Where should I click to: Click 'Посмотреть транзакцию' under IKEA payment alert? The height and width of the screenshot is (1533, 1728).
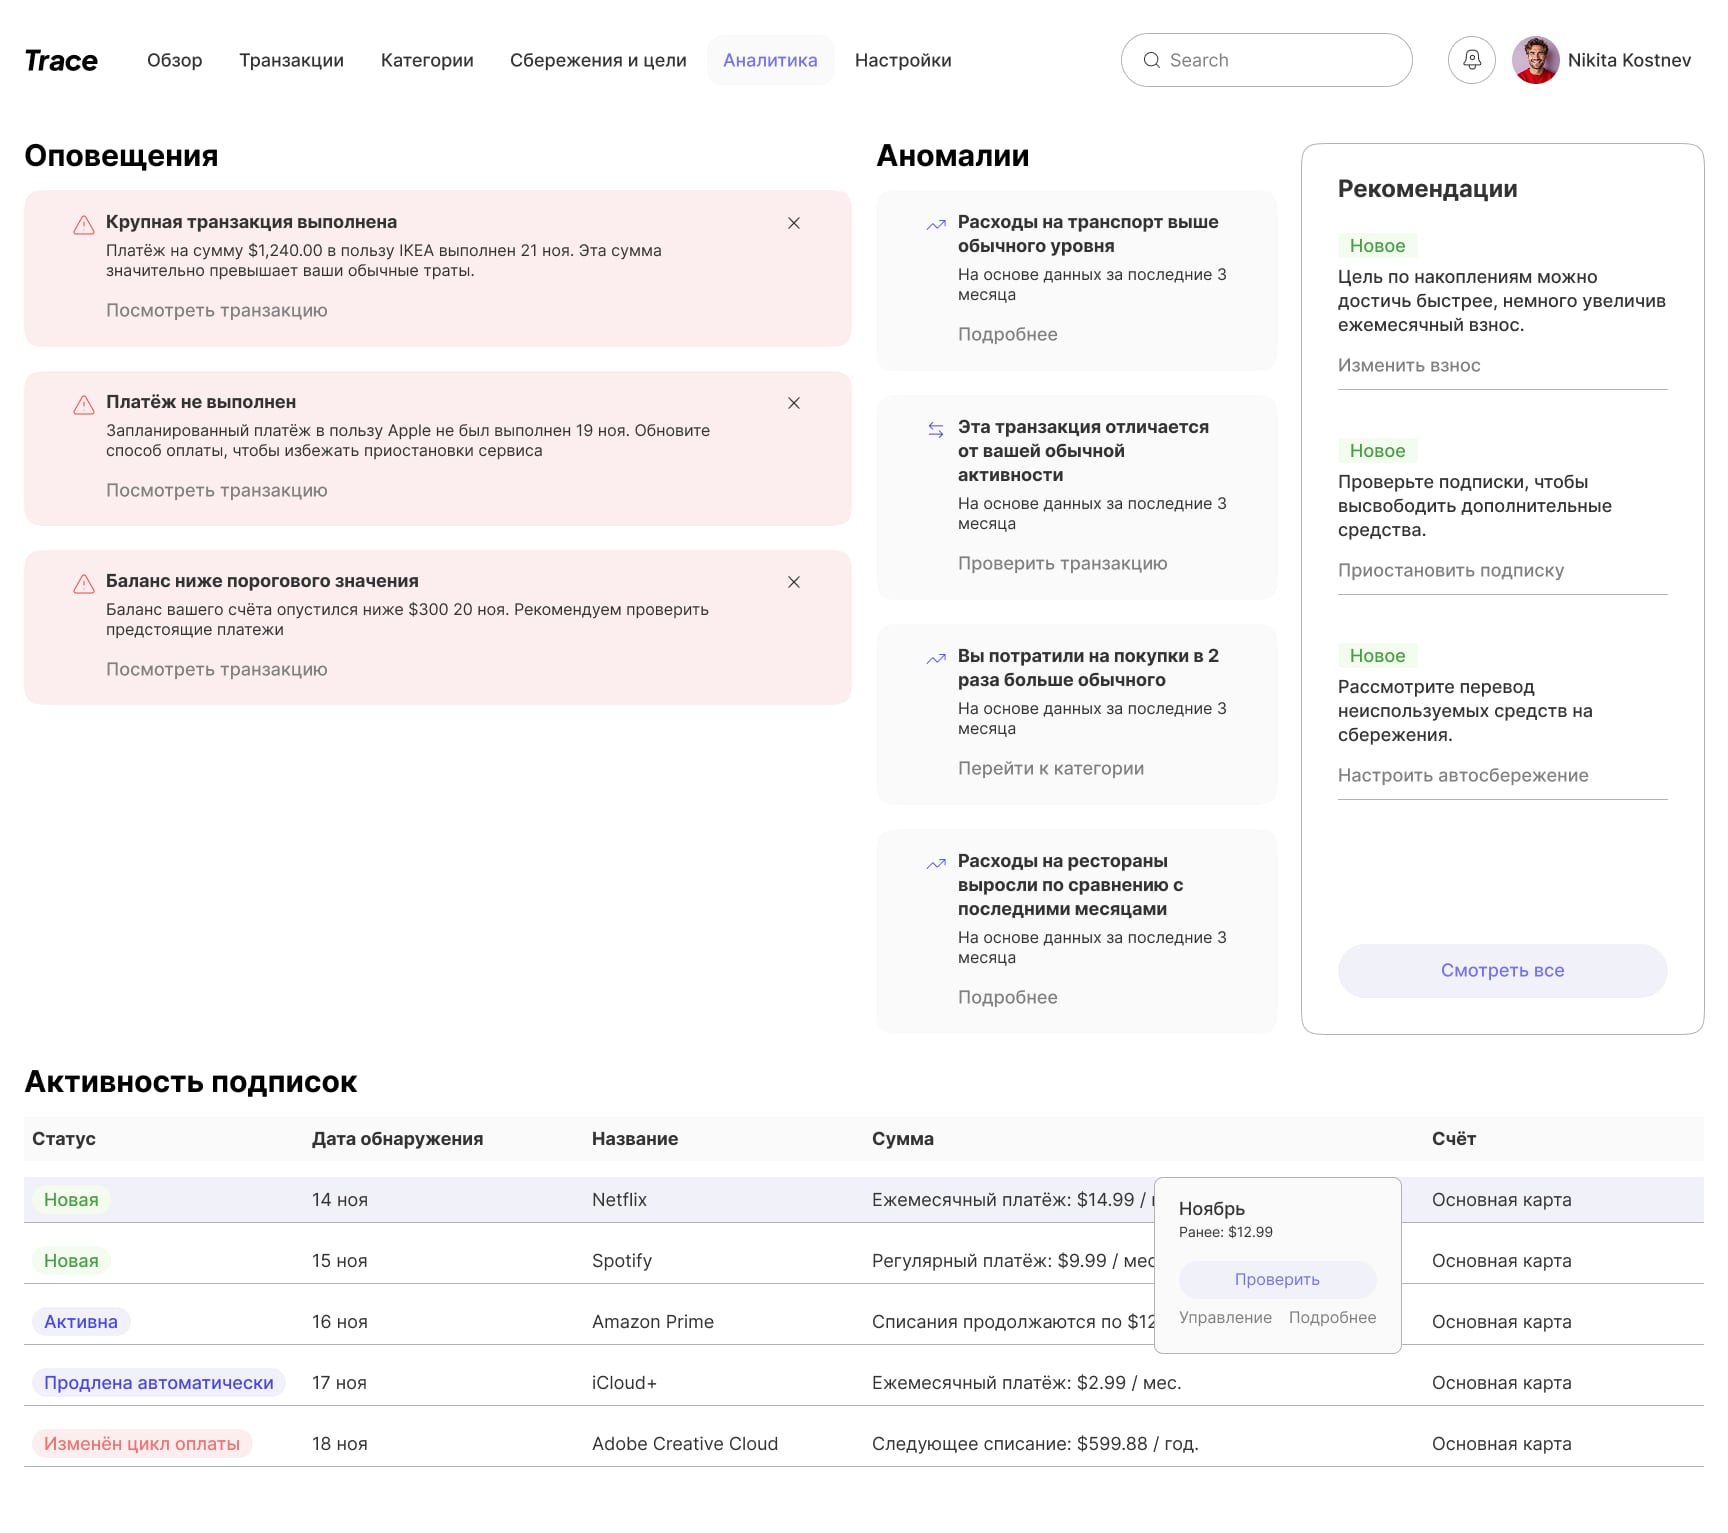(x=217, y=311)
